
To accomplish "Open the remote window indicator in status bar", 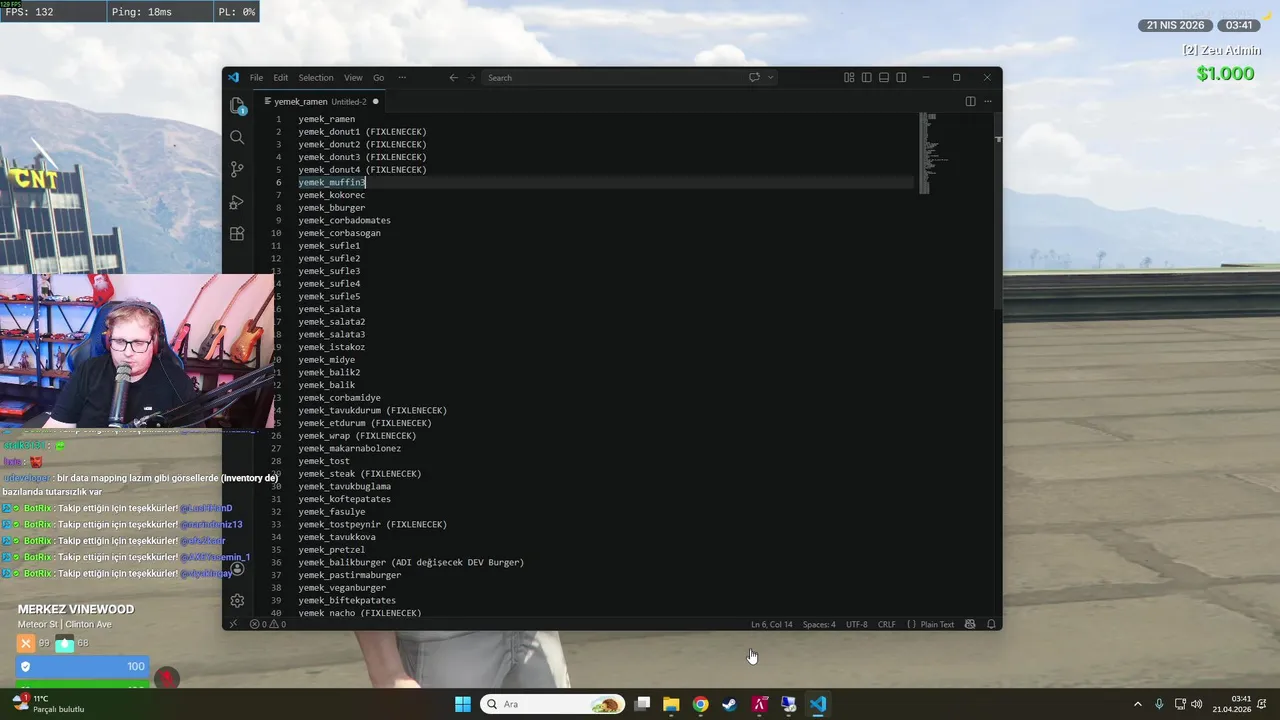I will click(233, 624).
